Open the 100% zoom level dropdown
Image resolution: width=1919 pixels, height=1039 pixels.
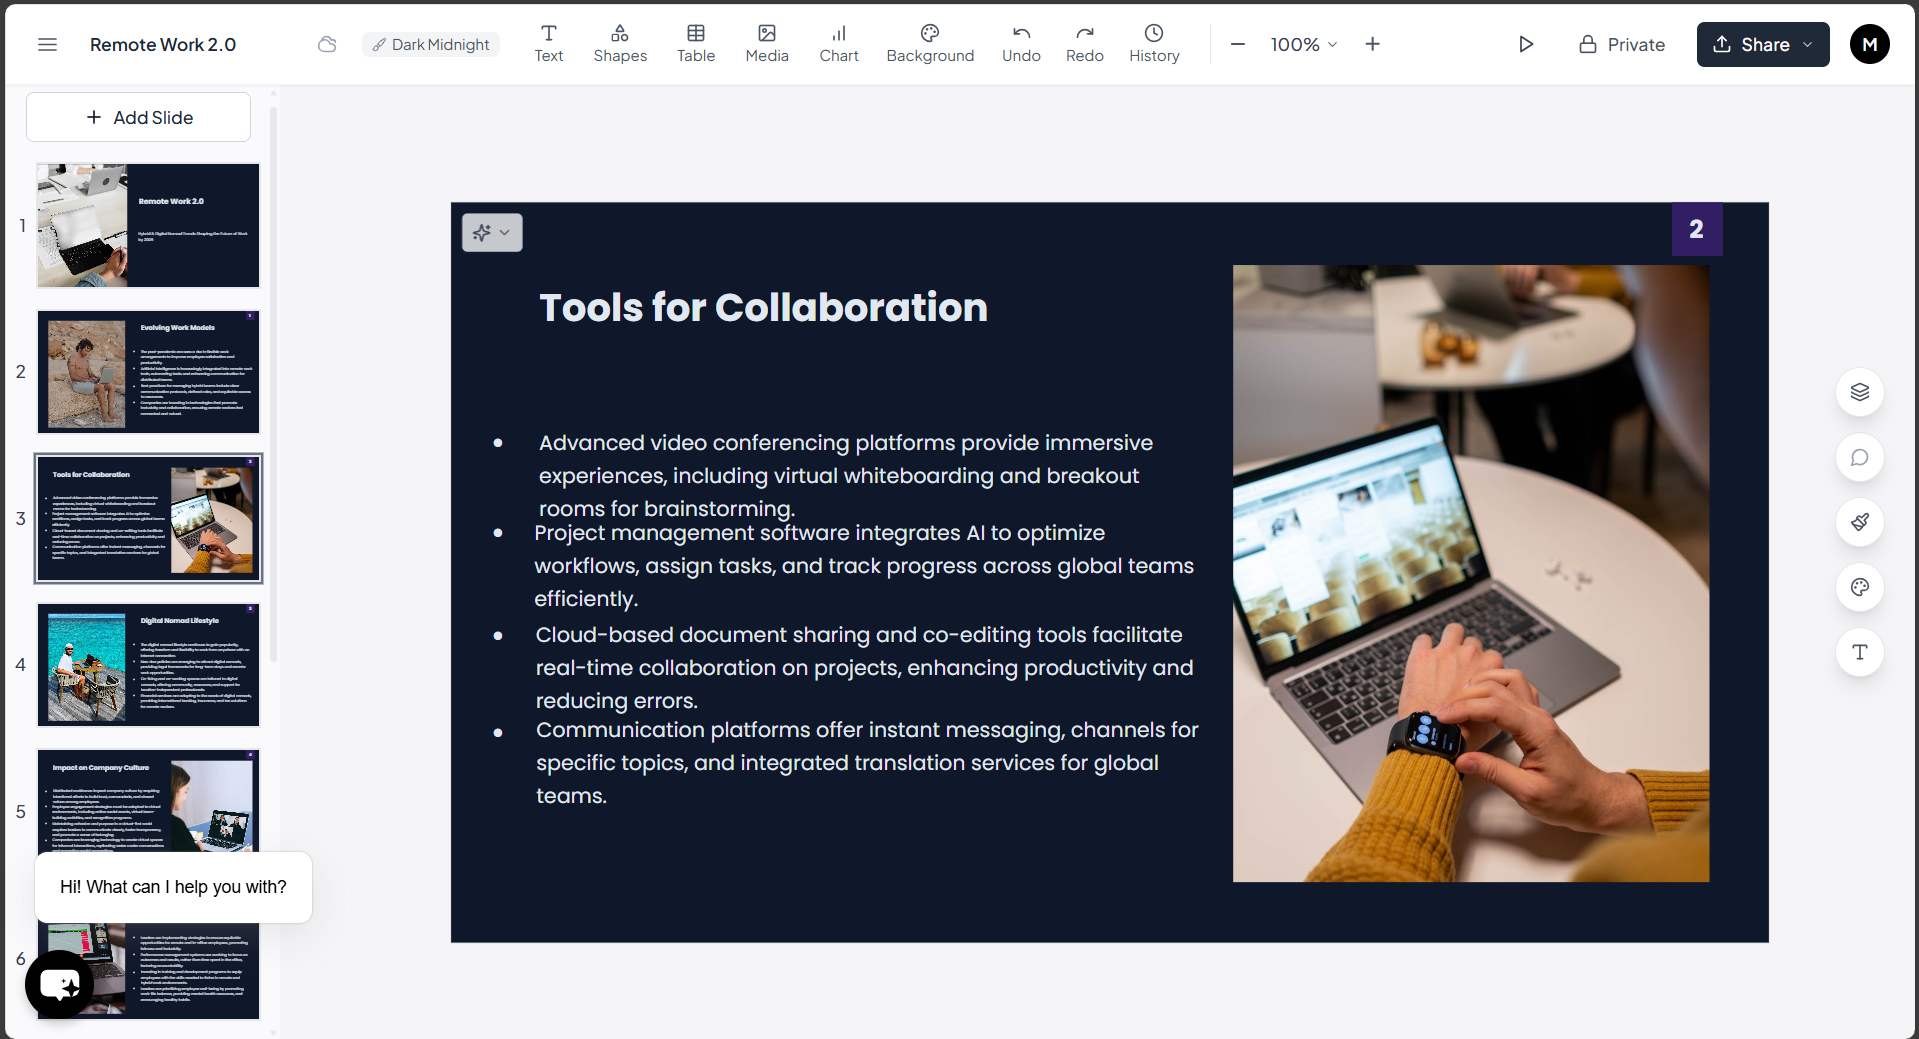coord(1303,45)
